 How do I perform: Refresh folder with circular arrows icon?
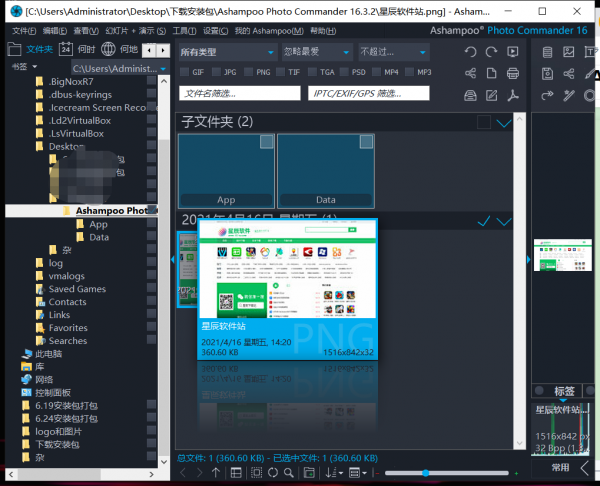click(x=273, y=473)
